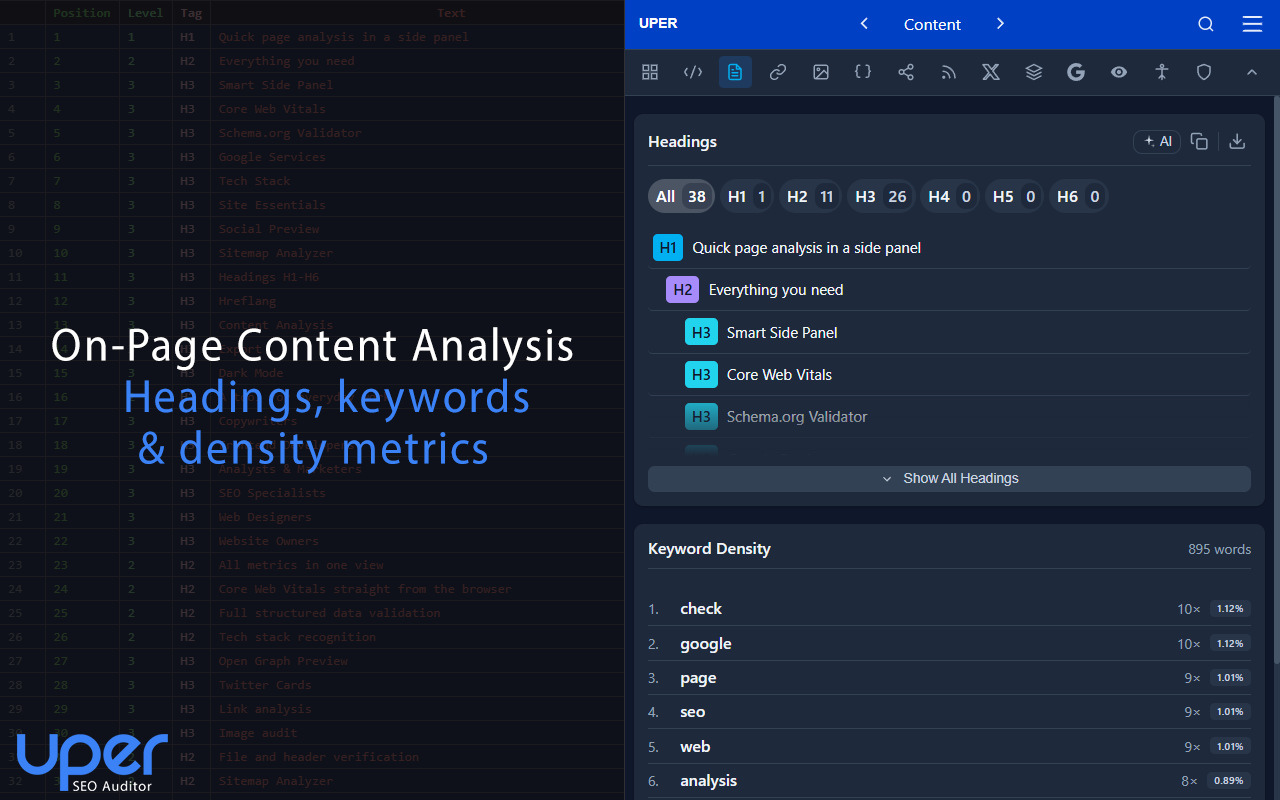Viewport: 1280px width, 800px height.
Task: Check the RSS feed analysis
Action: 948,72
